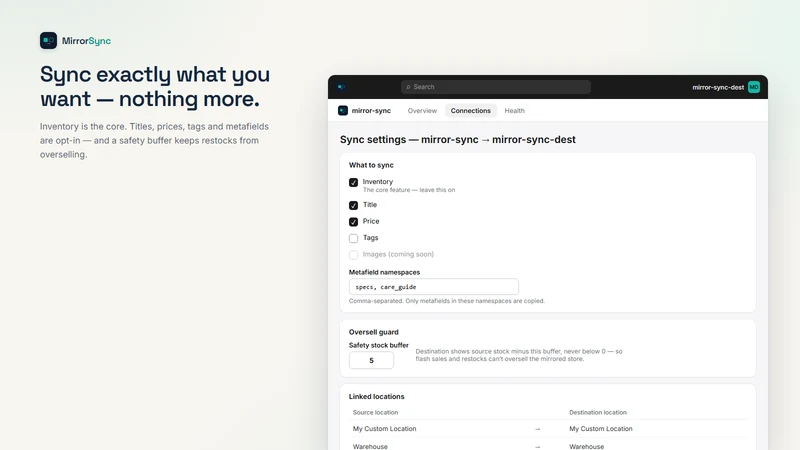
Task: Click the mirror-sync app icon in nav bar
Action: click(x=343, y=110)
